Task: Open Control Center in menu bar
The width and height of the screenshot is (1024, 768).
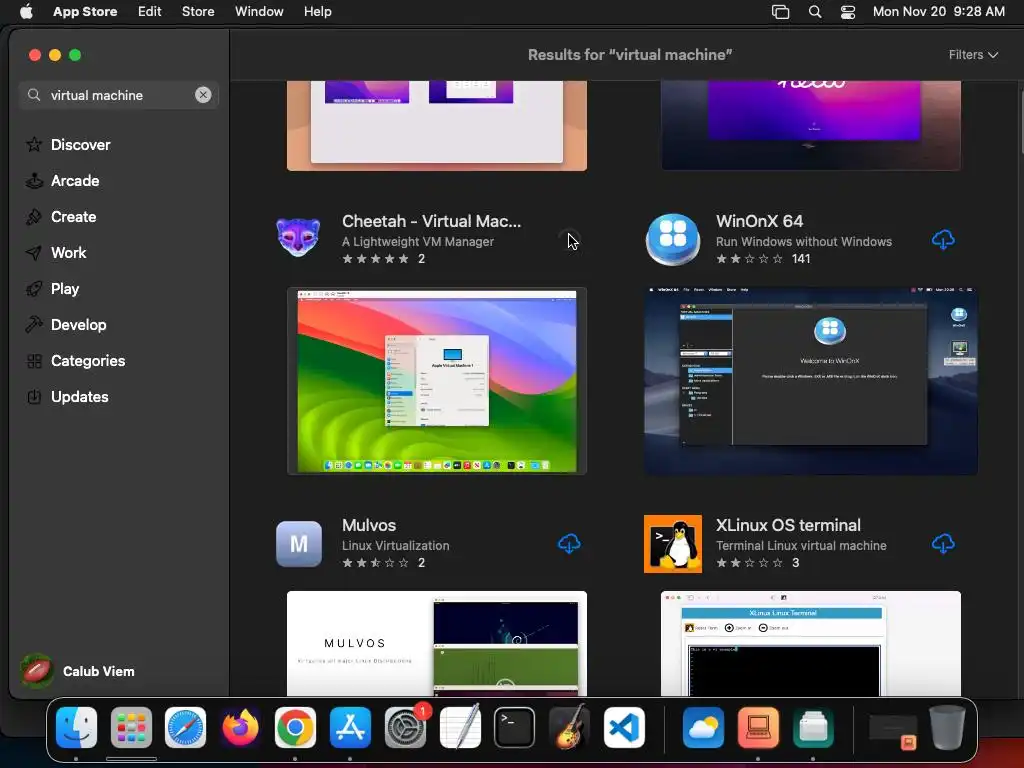Action: tap(848, 12)
